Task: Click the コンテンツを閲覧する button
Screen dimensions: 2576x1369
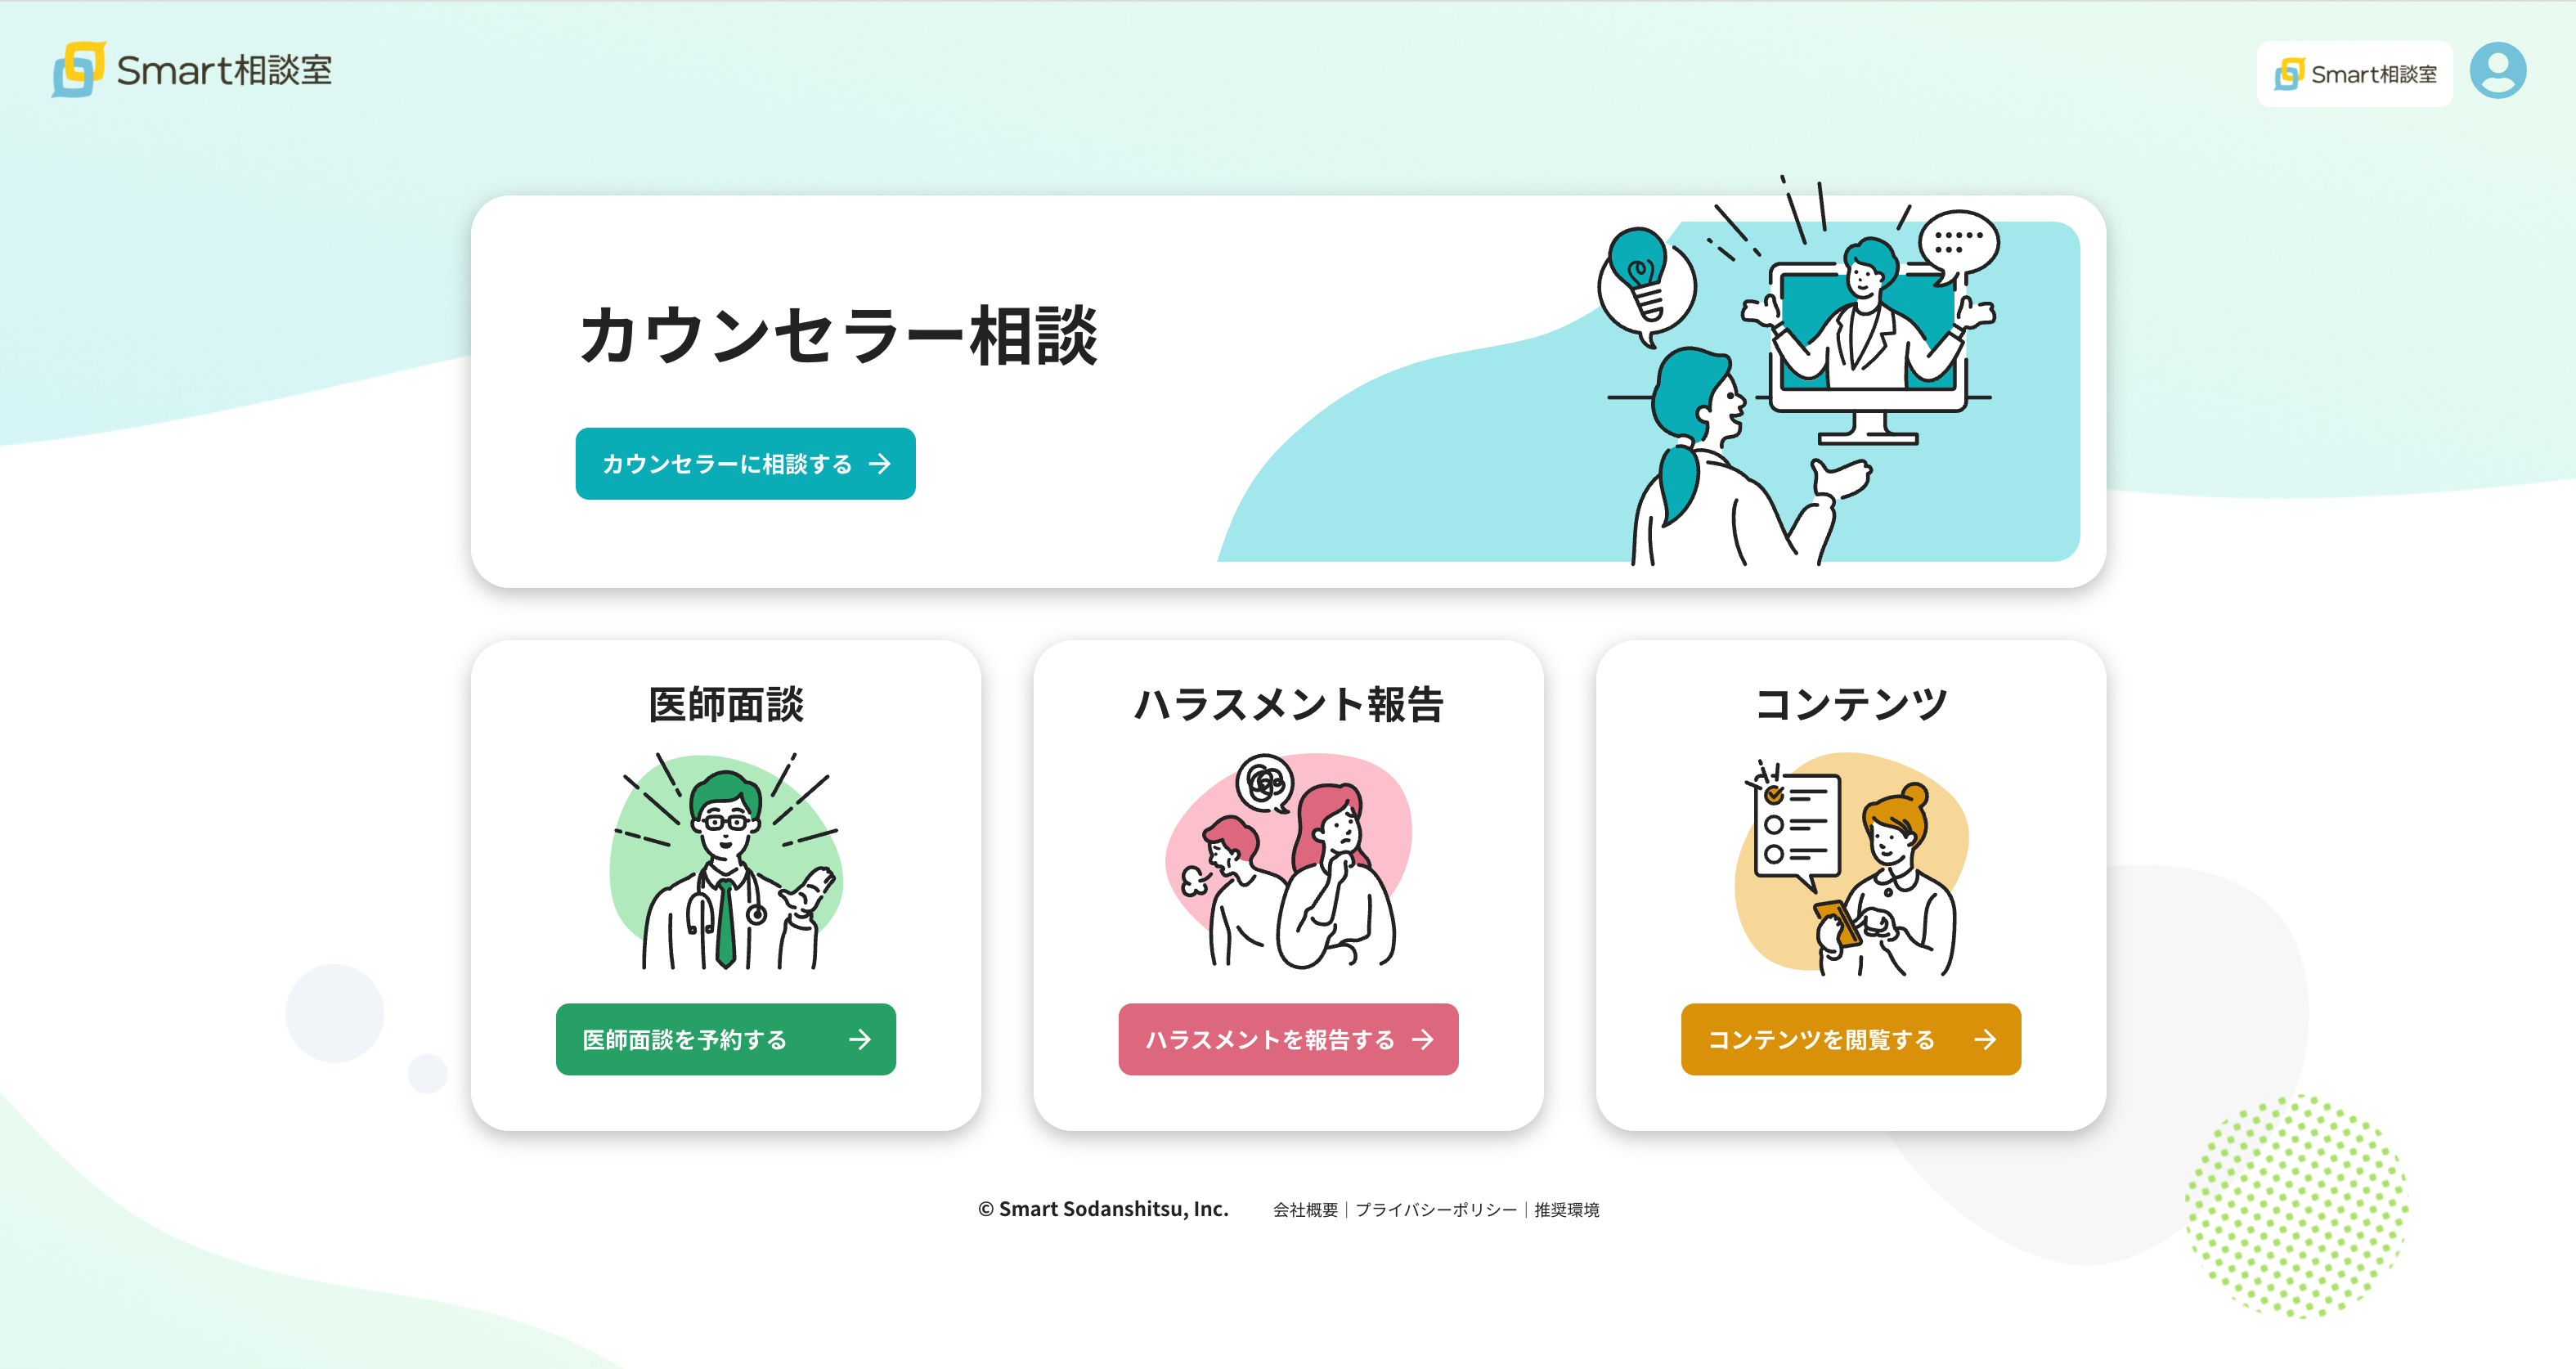Action: (x=1850, y=1040)
